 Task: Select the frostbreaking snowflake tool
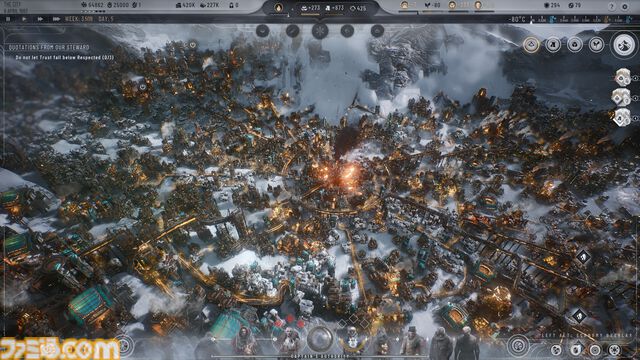coord(320,31)
